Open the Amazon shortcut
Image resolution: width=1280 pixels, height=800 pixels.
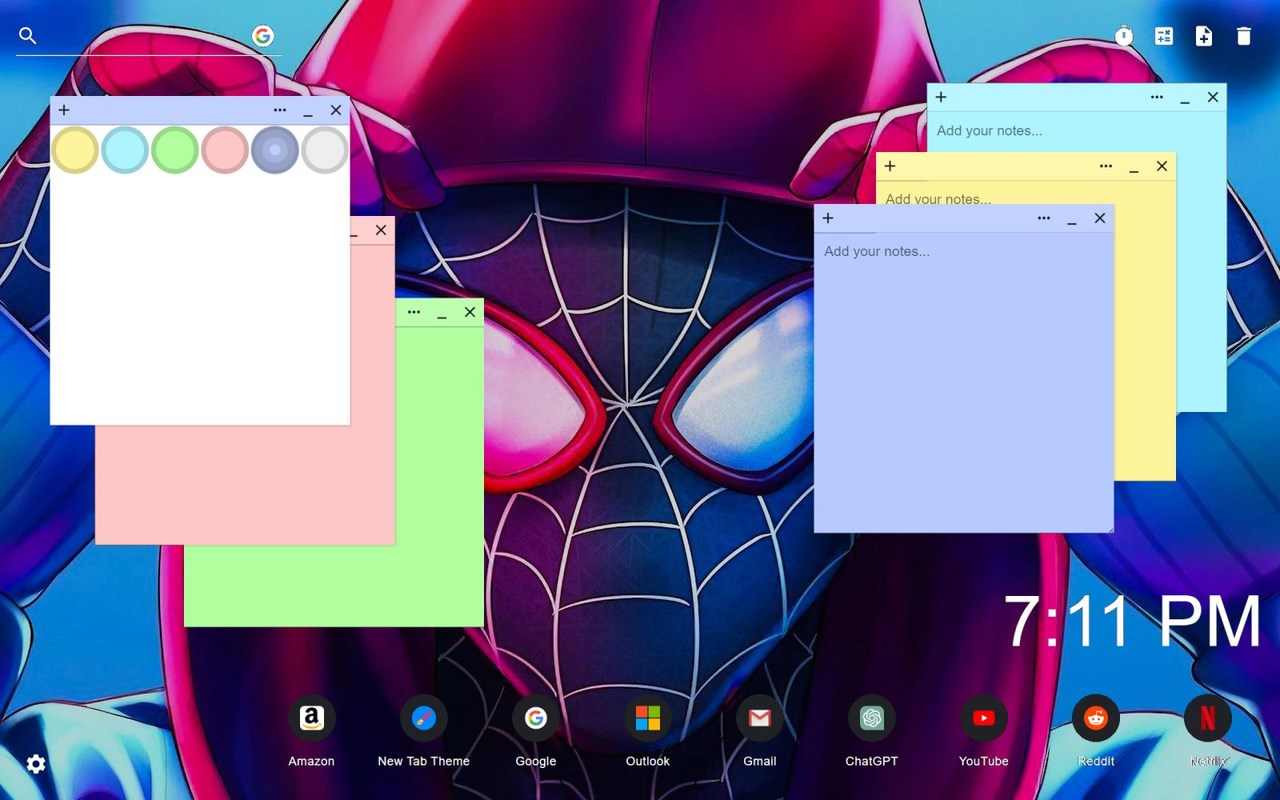pyautogui.click(x=312, y=718)
